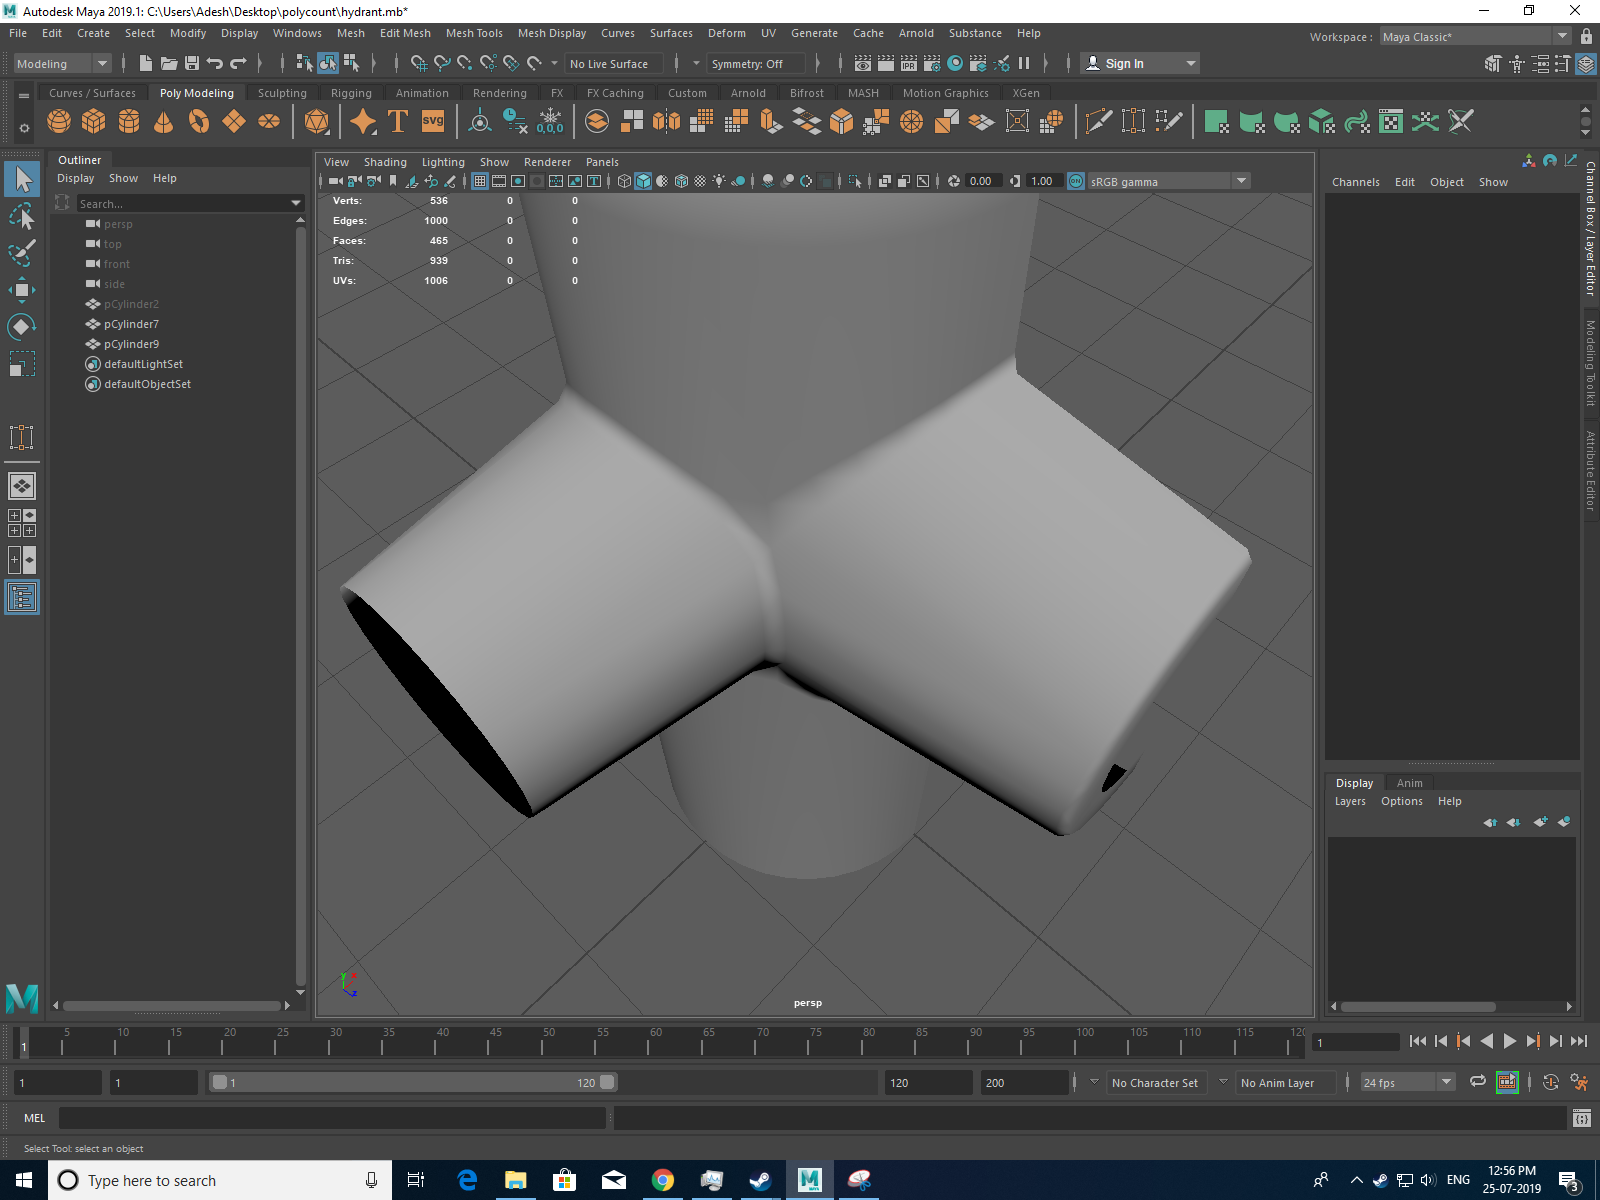Viewport: 1600px width, 1200px height.
Task: Switch to the Anim layer tab
Action: [1410, 783]
